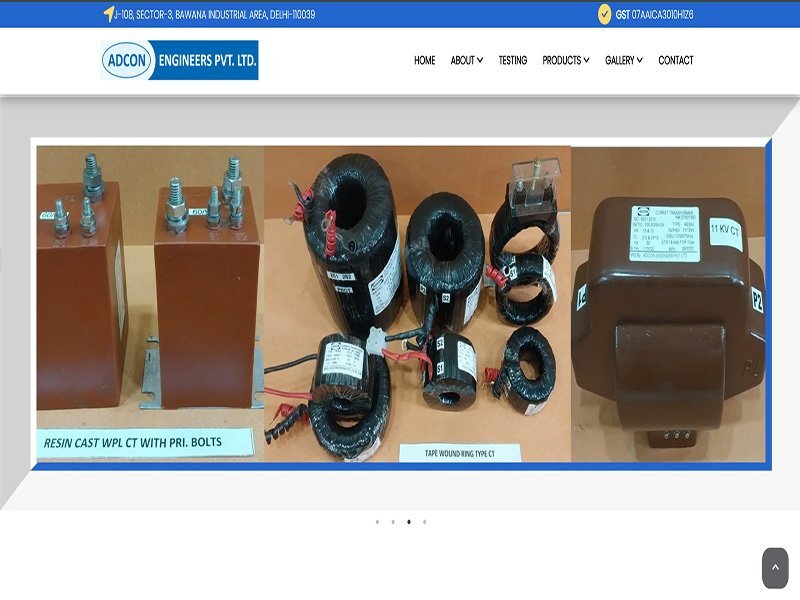Expand the Gallery dropdown menu

click(x=623, y=60)
